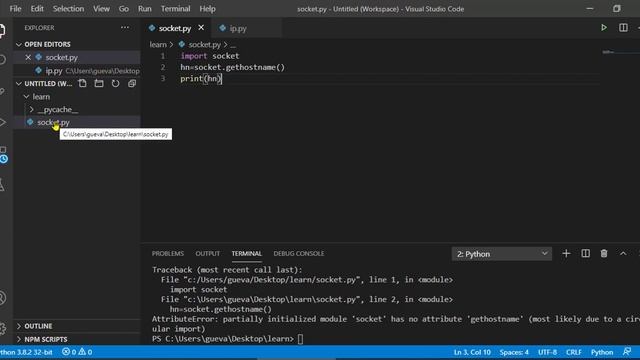
Task: Open Run and Debug view
Action: [2, 122]
